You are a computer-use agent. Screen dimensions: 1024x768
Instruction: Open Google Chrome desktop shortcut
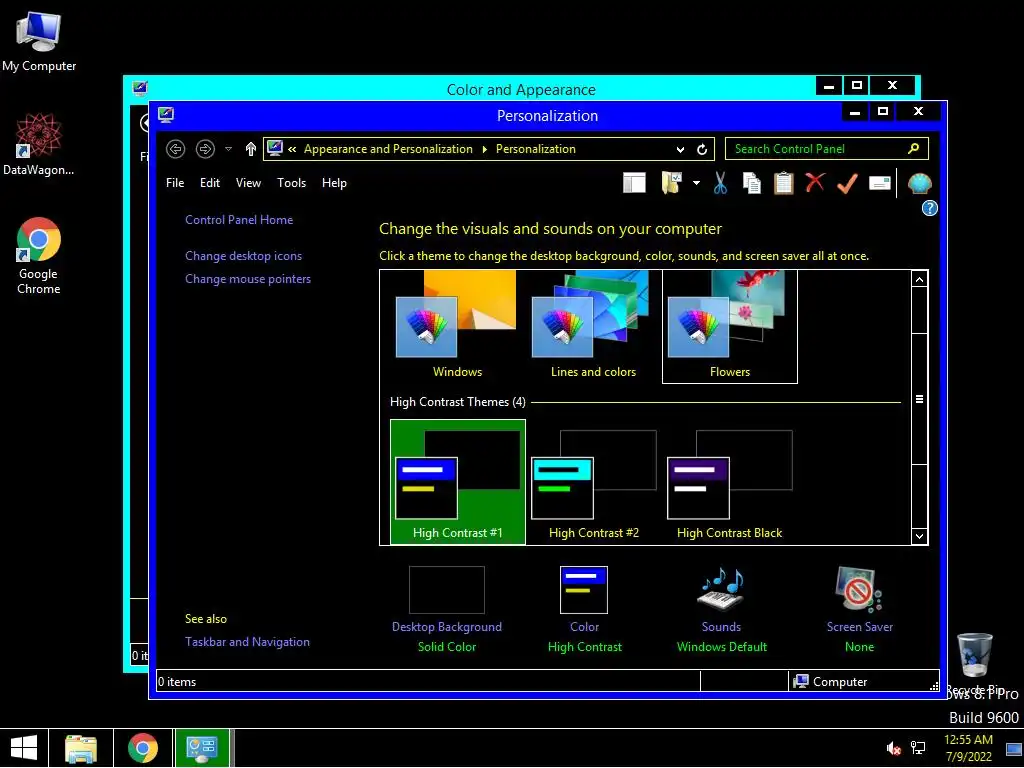point(39,256)
